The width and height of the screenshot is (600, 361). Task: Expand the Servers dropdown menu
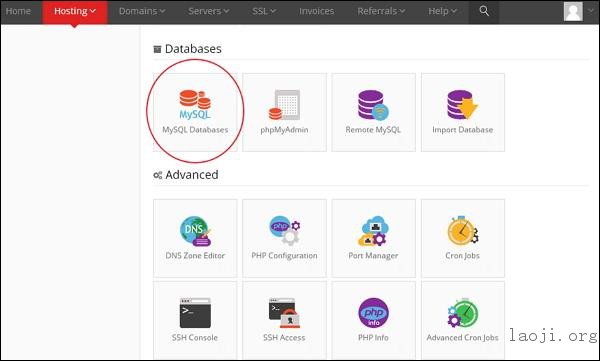click(x=209, y=11)
